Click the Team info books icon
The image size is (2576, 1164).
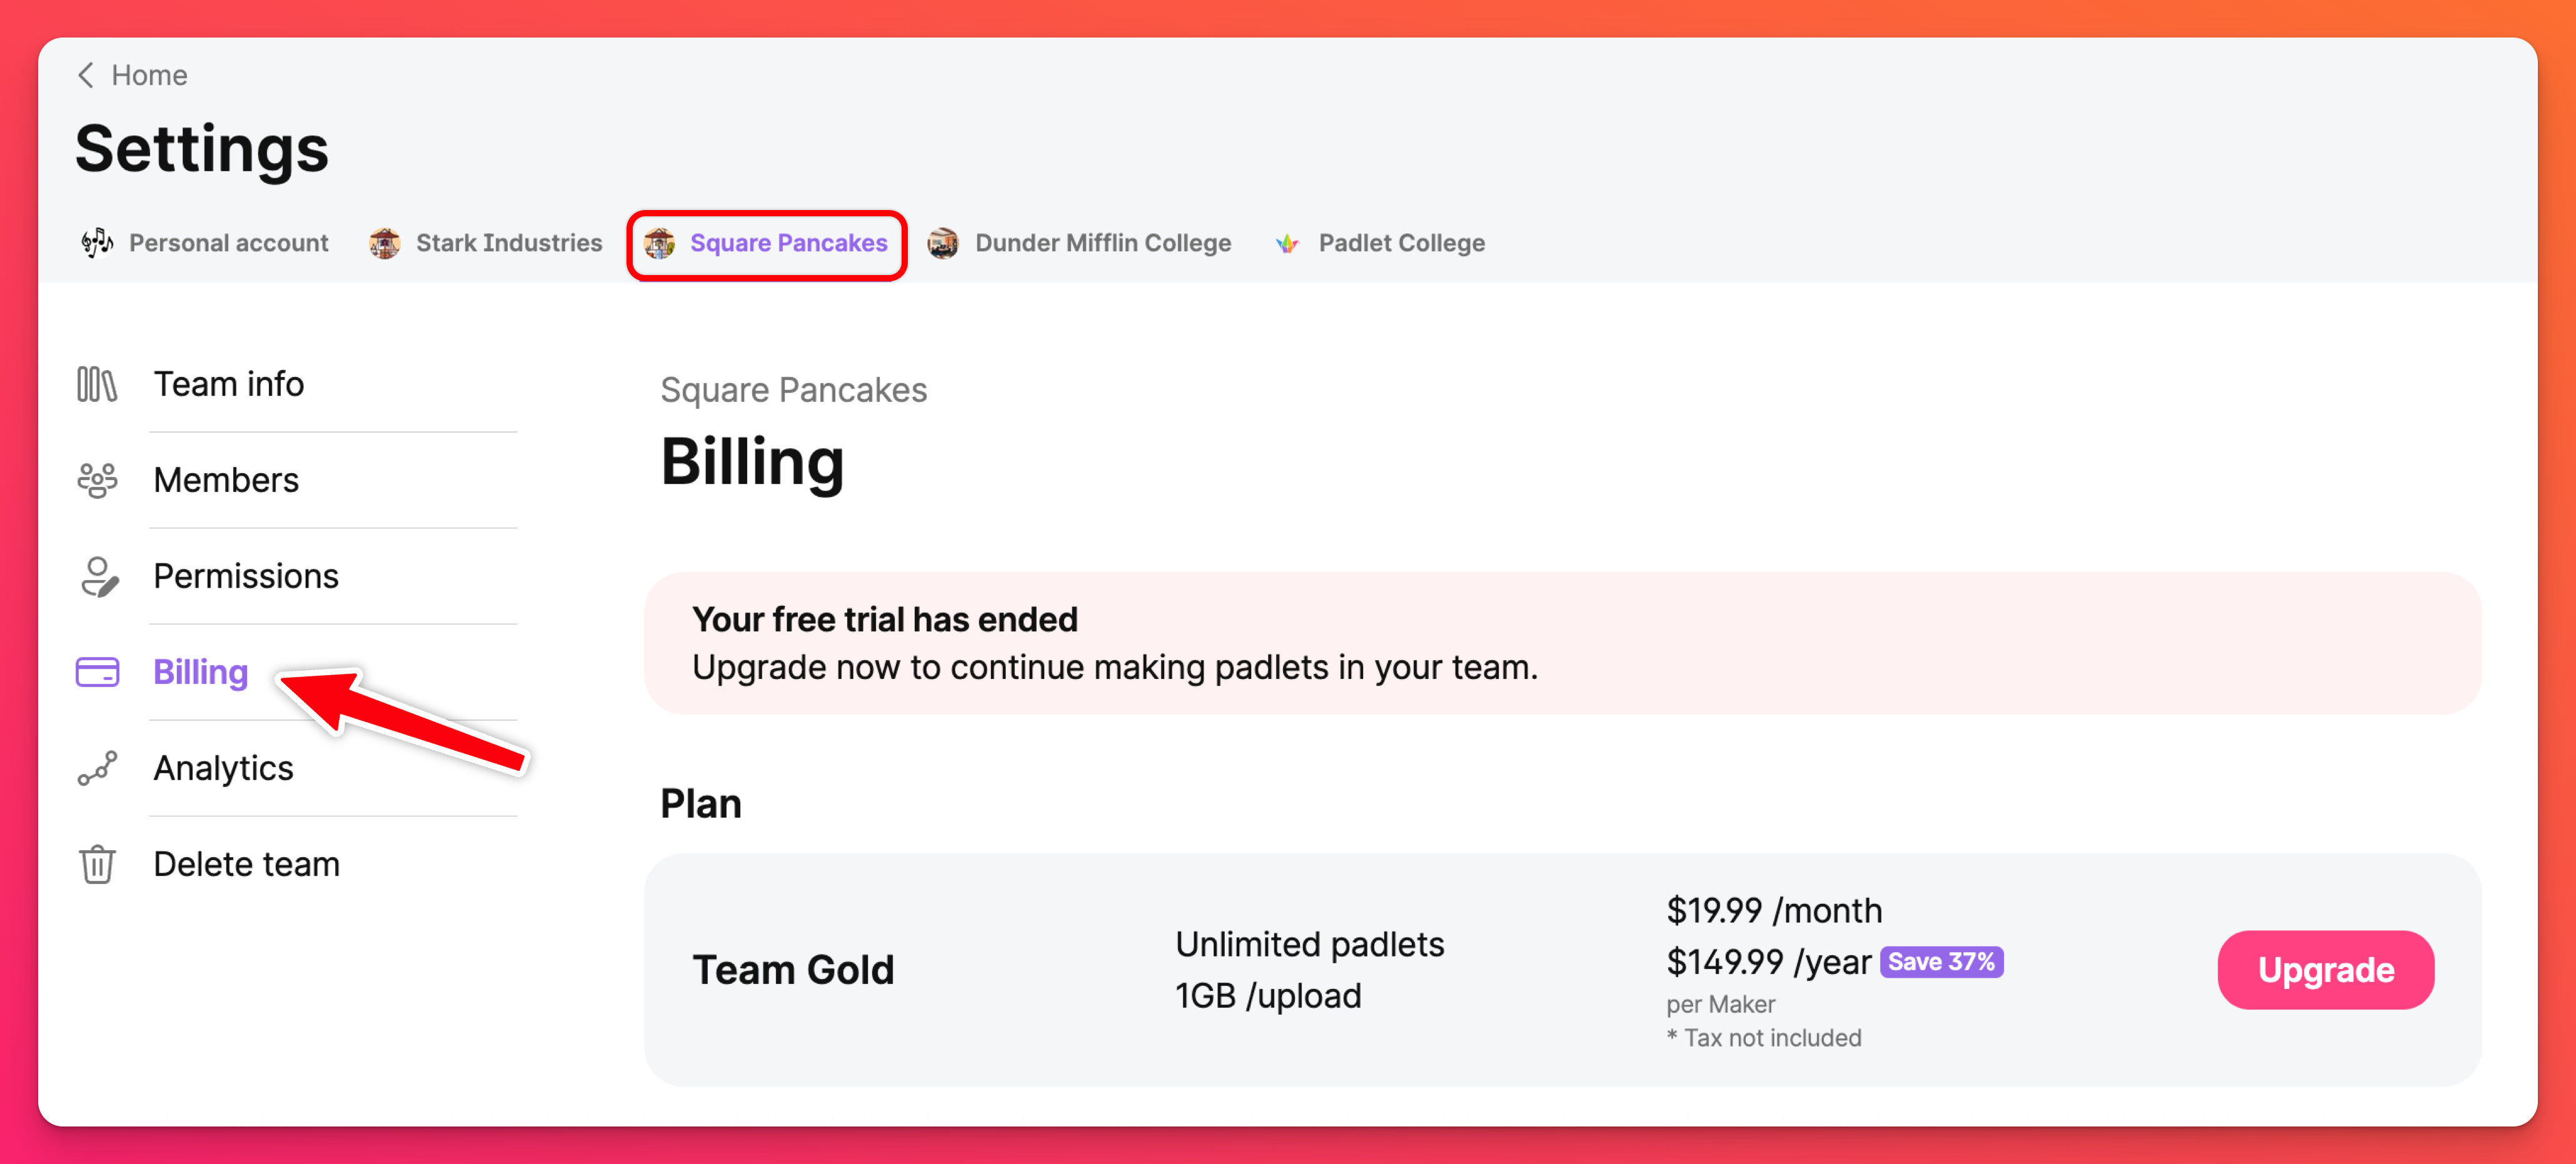pos(97,384)
